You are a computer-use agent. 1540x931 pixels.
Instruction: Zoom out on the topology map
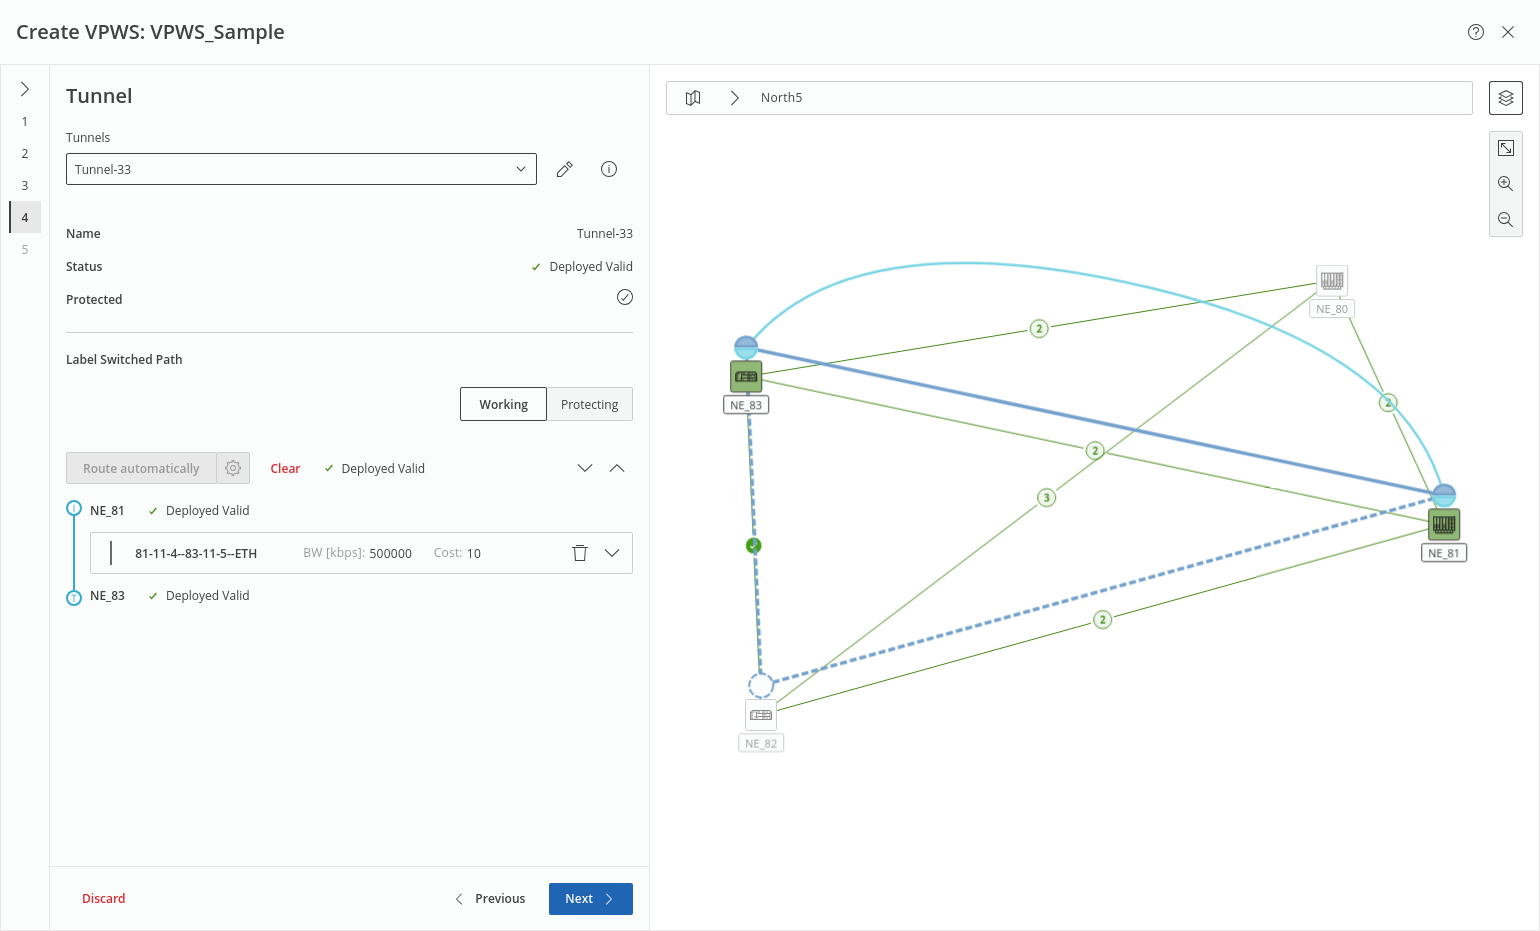pos(1505,220)
